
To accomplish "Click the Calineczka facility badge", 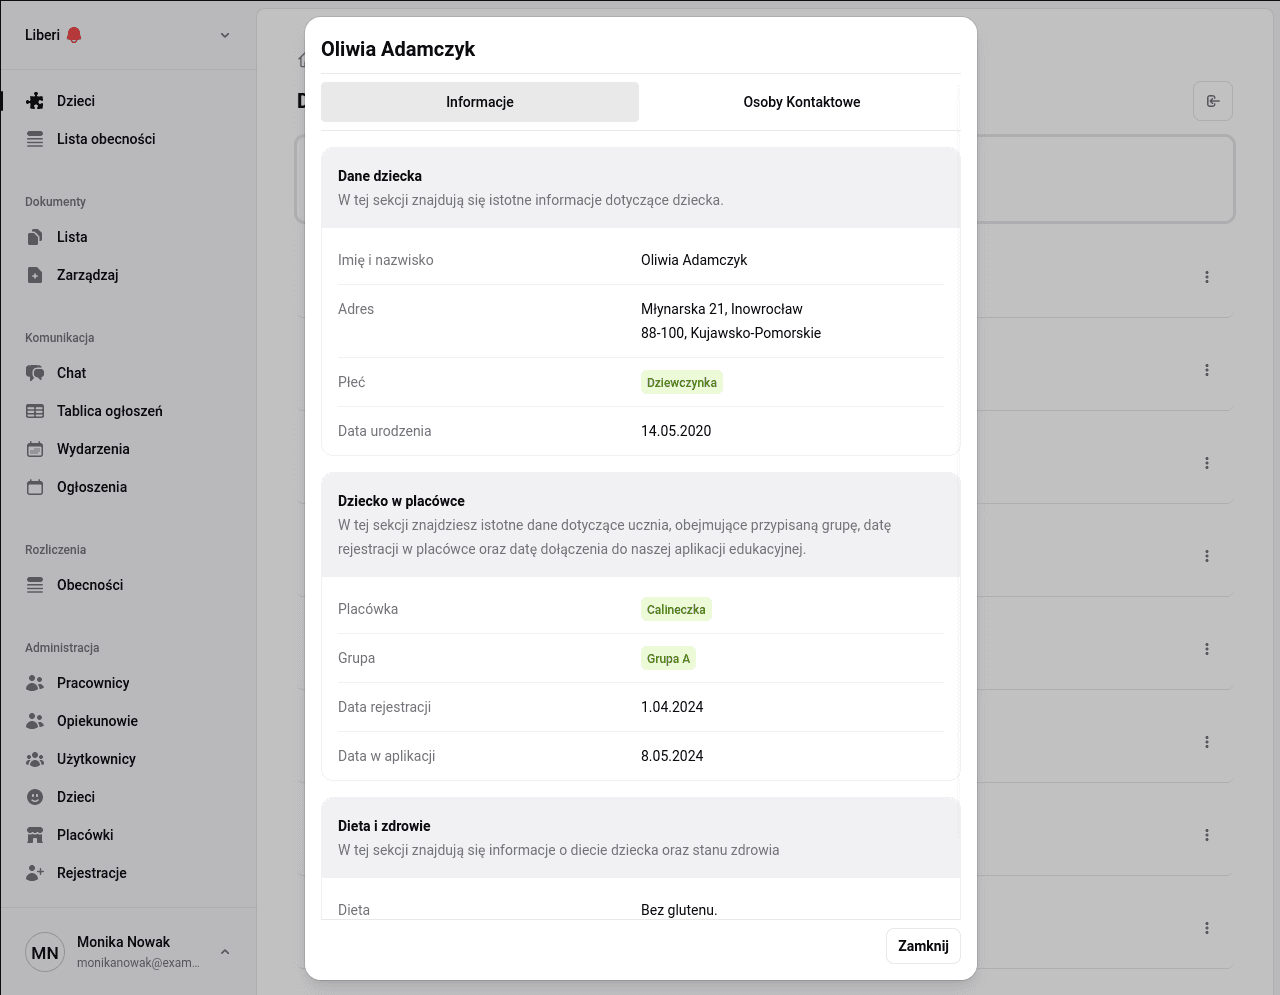I will pos(676,609).
